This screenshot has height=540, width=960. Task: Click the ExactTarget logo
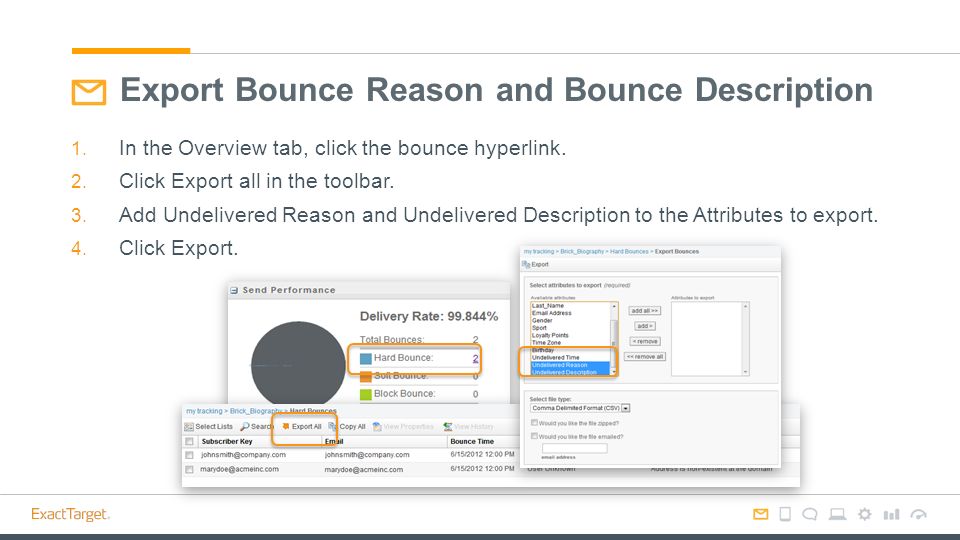tap(70, 514)
